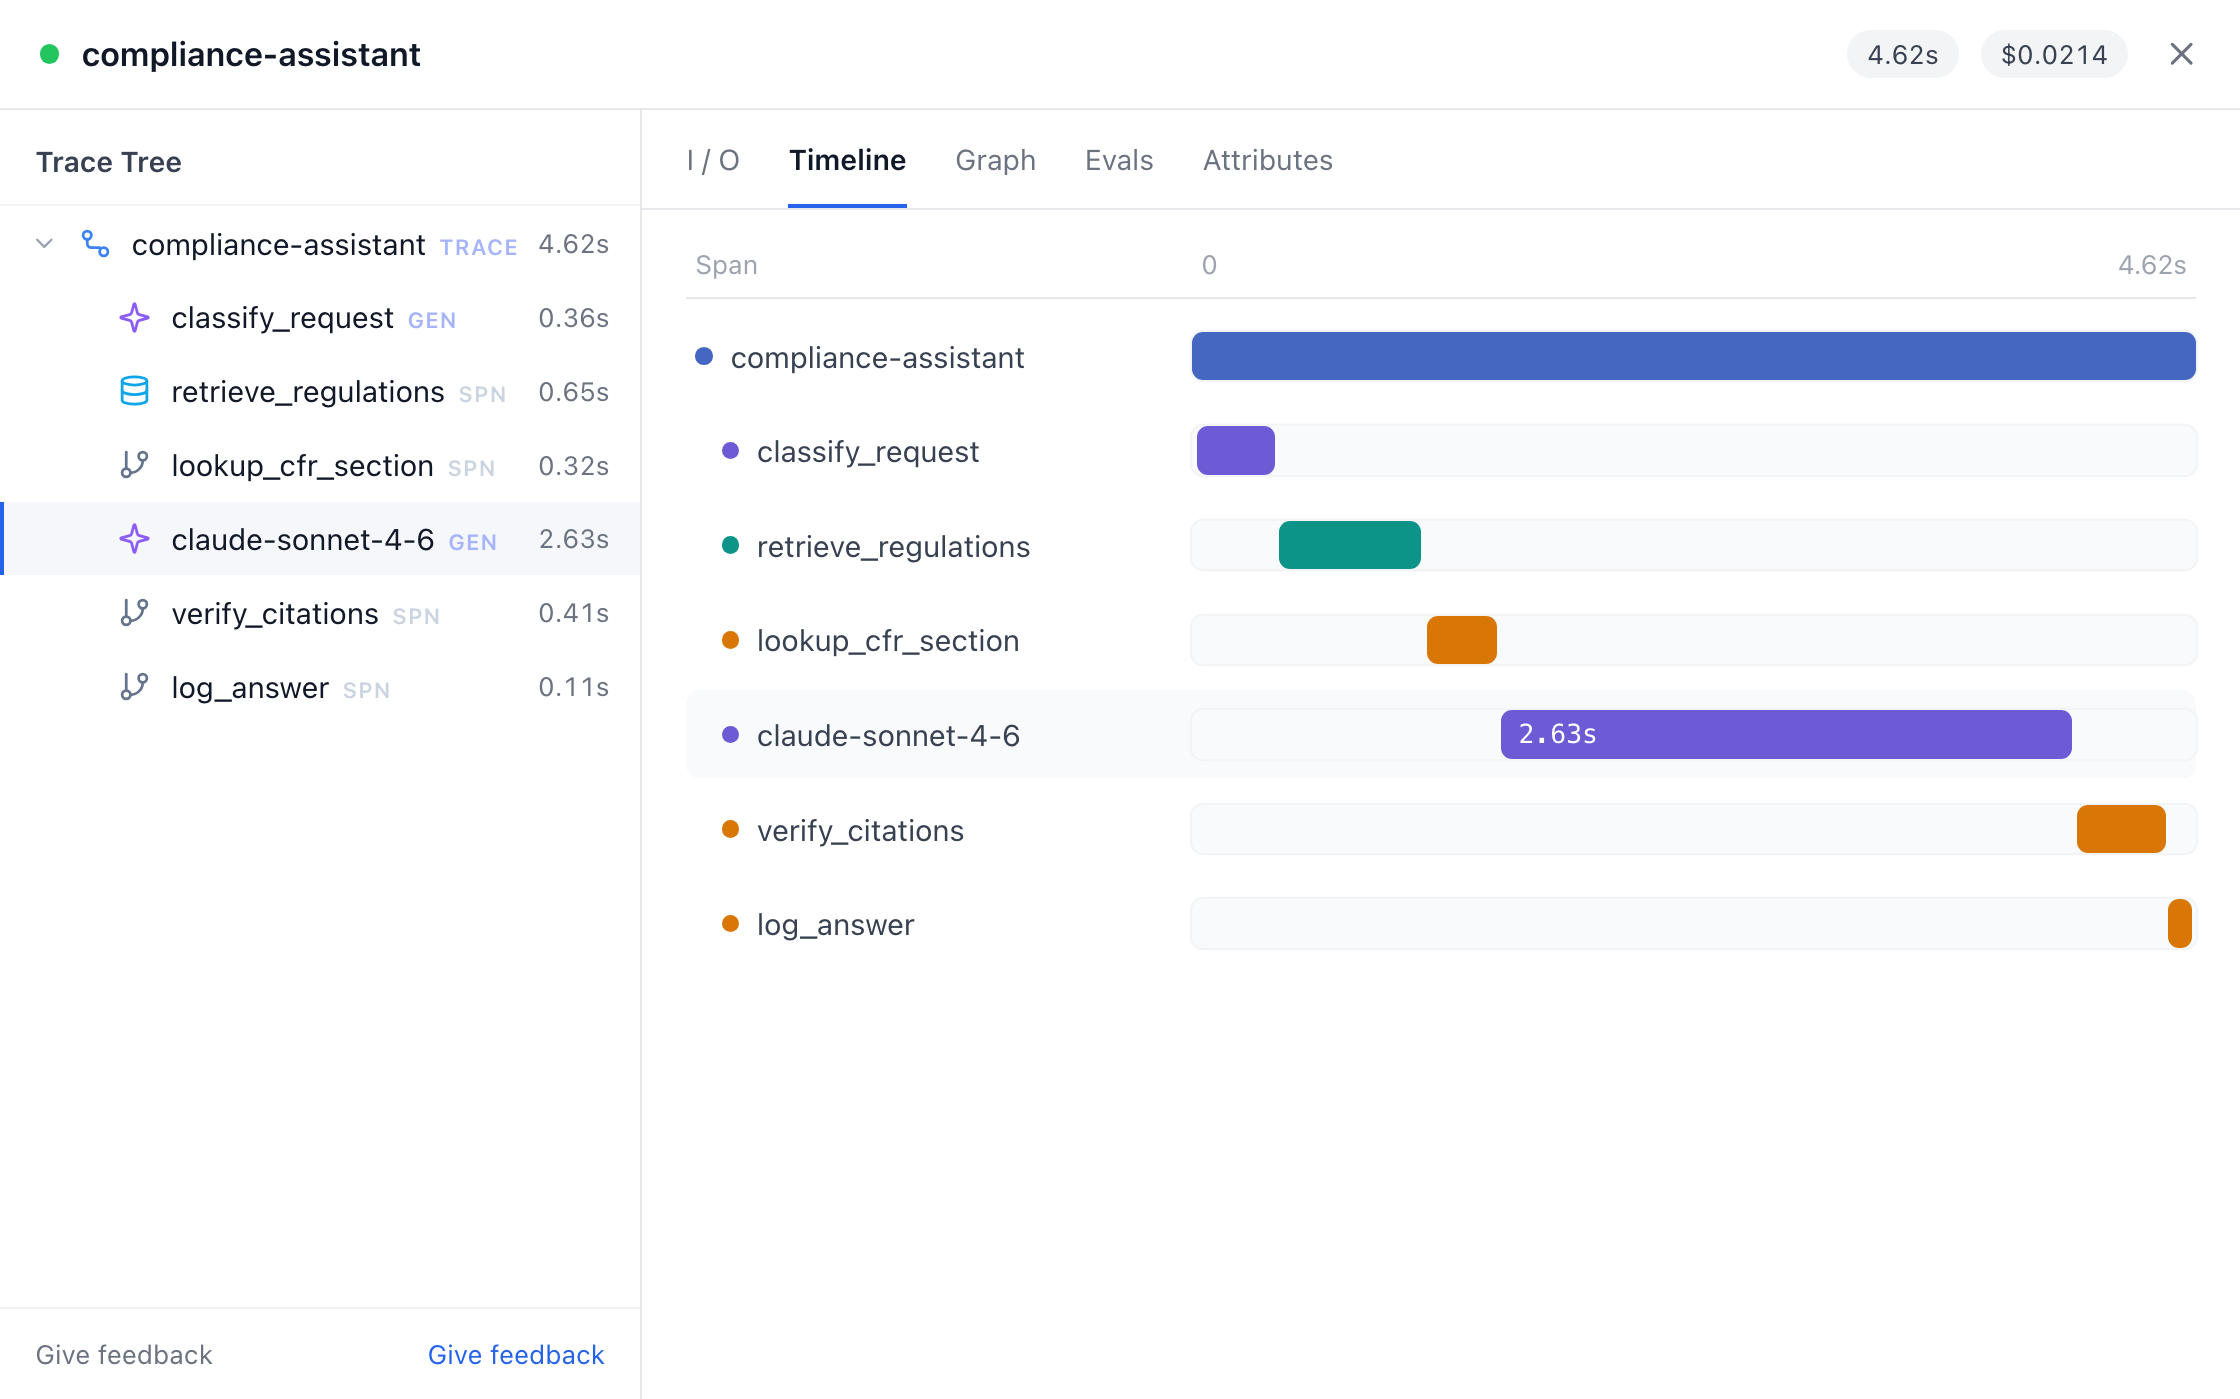
Task: Select classify_request in the trace tree
Action: [320, 318]
